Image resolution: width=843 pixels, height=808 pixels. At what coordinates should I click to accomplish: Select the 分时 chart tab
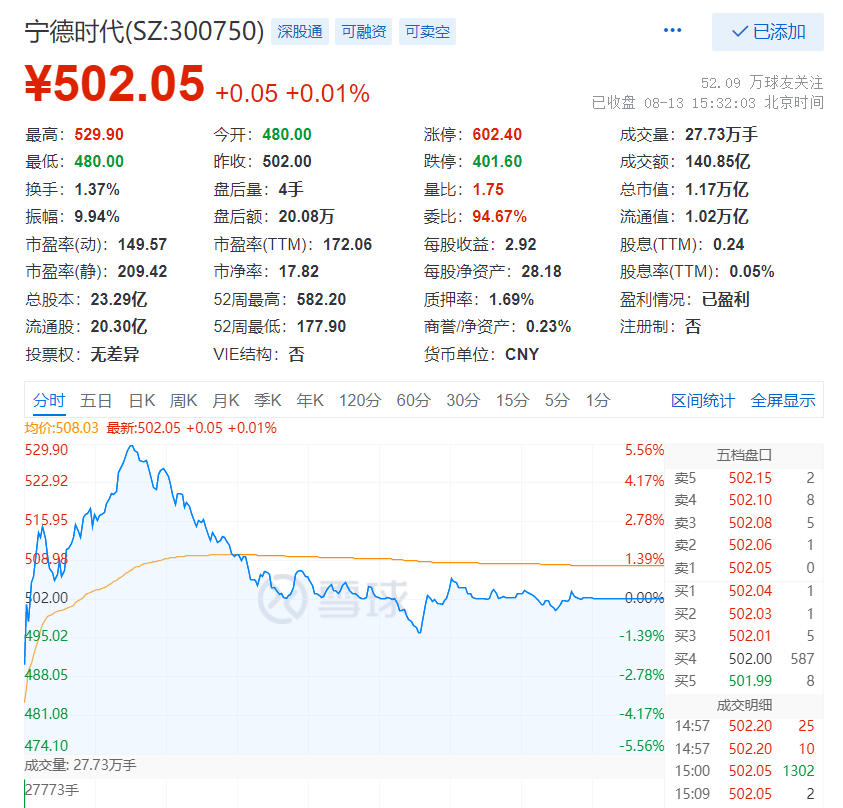point(49,401)
